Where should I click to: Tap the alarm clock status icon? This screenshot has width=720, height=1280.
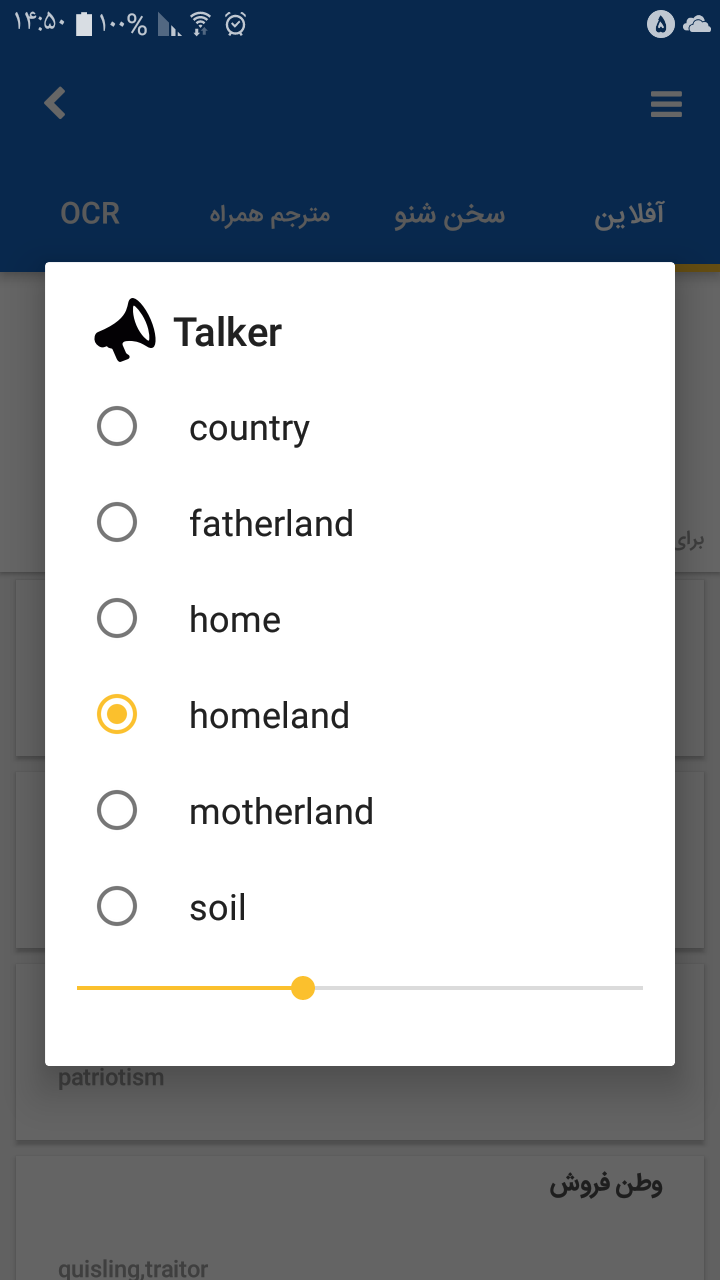tap(236, 24)
